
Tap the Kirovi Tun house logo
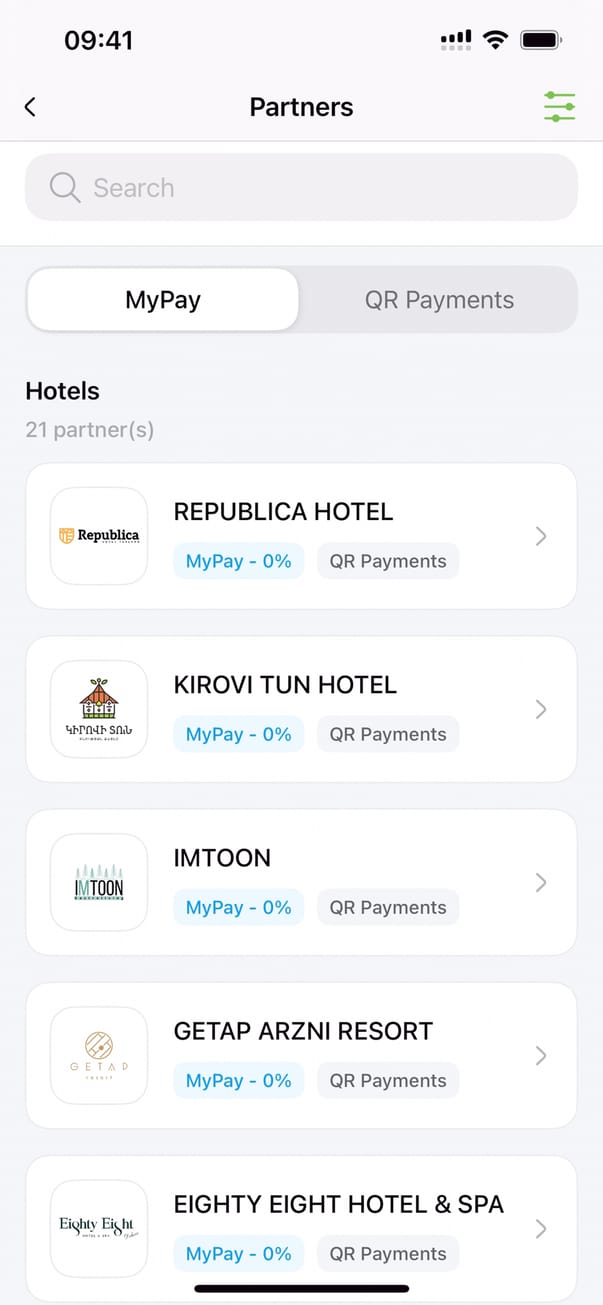pyautogui.click(x=99, y=709)
